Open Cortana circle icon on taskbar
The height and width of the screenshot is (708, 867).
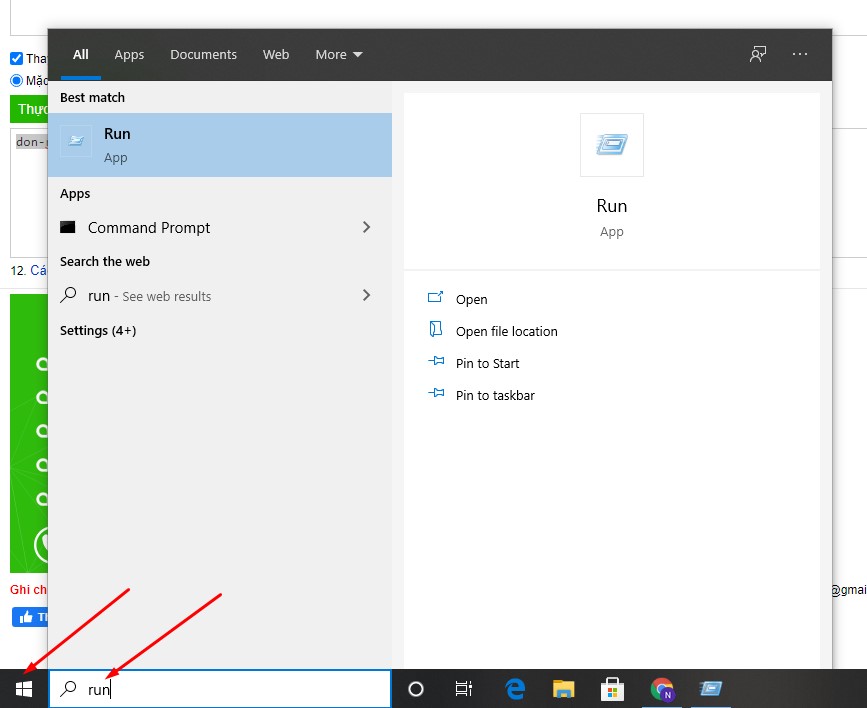coord(416,689)
